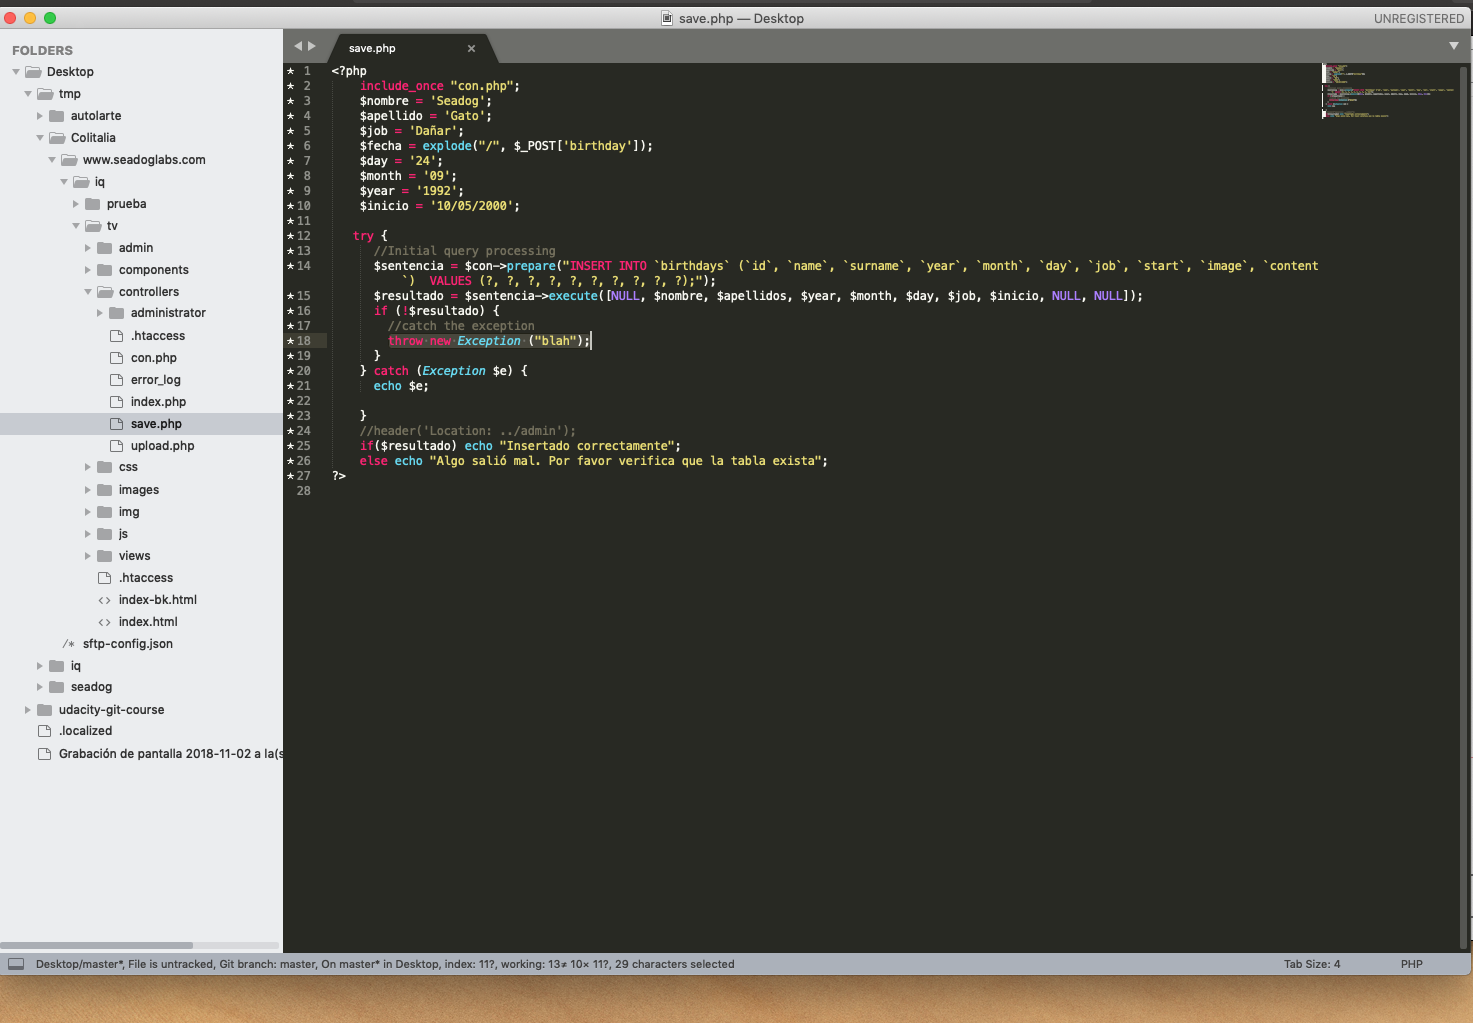Image resolution: width=1473 pixels, height=1023 pixels.
Task: Click the FOLDERS sidebar heading
Action: (x=42, y=50)
